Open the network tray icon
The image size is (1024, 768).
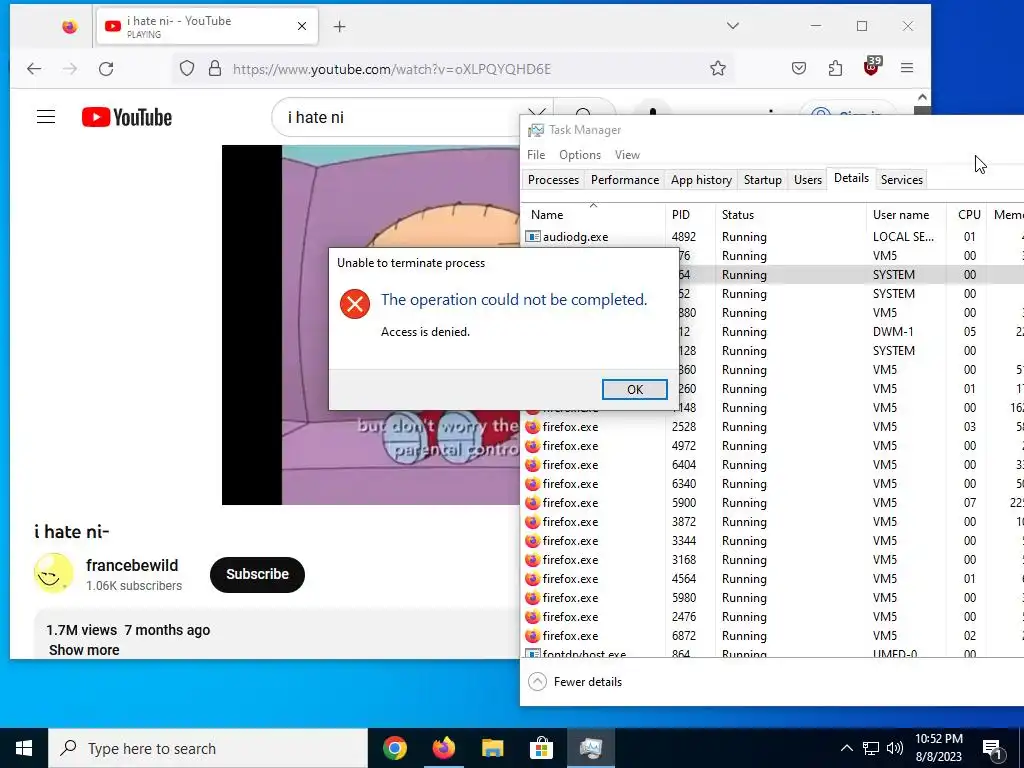pos(871,748)
